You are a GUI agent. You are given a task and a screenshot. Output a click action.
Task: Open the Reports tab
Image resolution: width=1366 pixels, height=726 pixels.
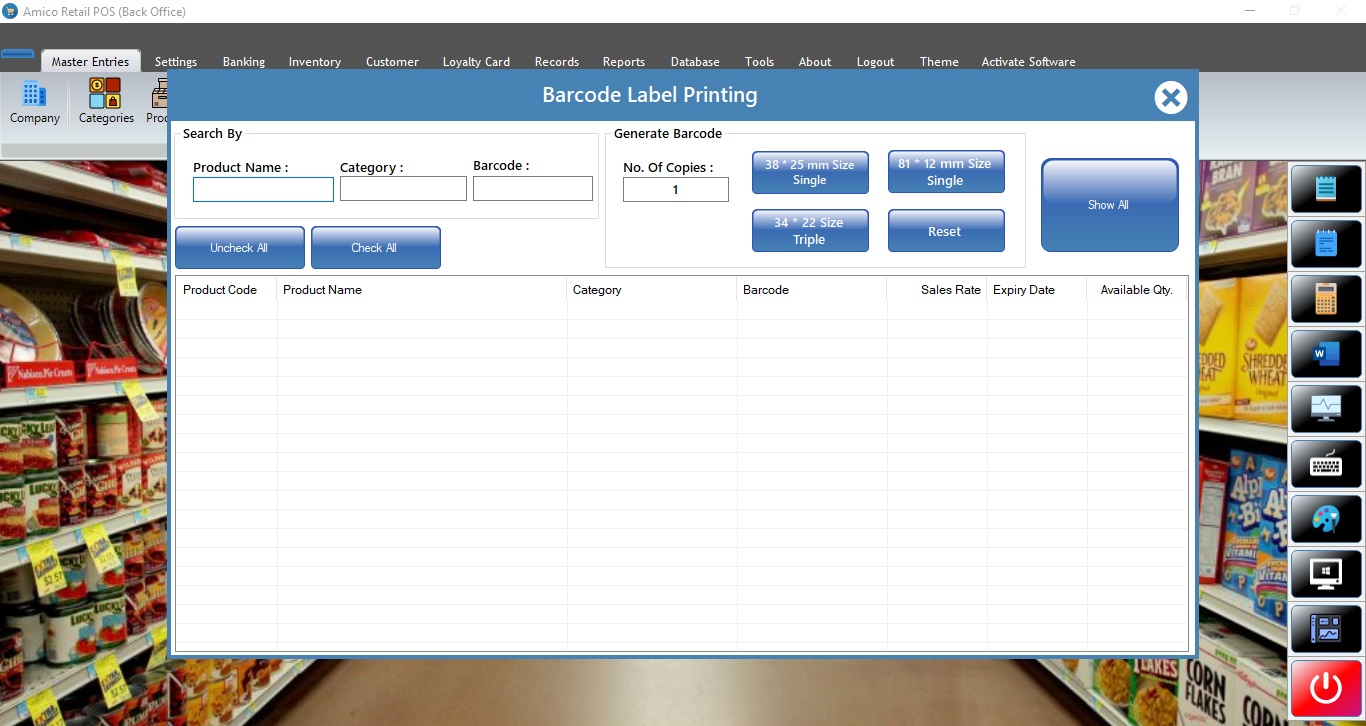tap(624, 62)
